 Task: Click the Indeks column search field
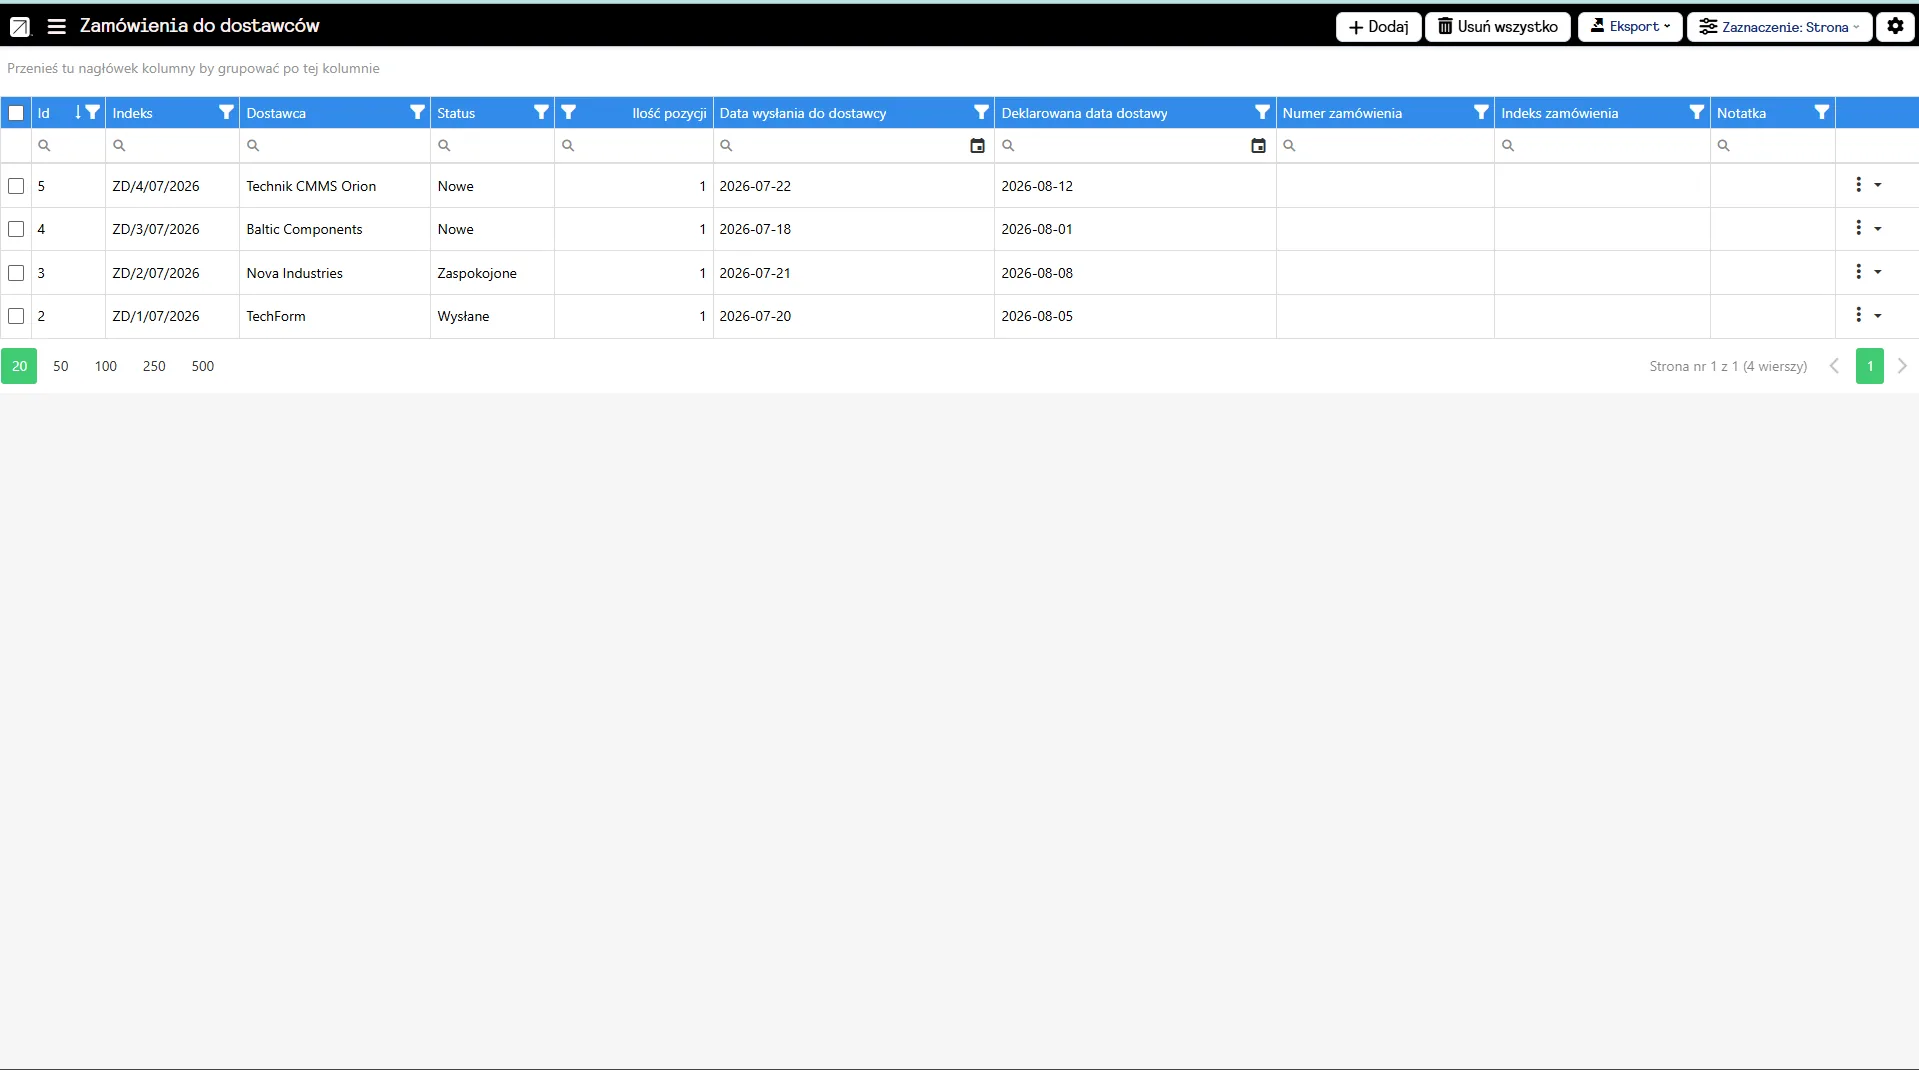(x=172, y=146)
